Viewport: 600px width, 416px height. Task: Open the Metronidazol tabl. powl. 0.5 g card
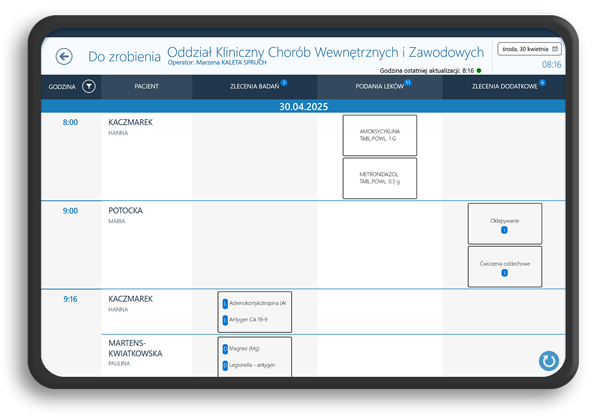pos(380,178)
